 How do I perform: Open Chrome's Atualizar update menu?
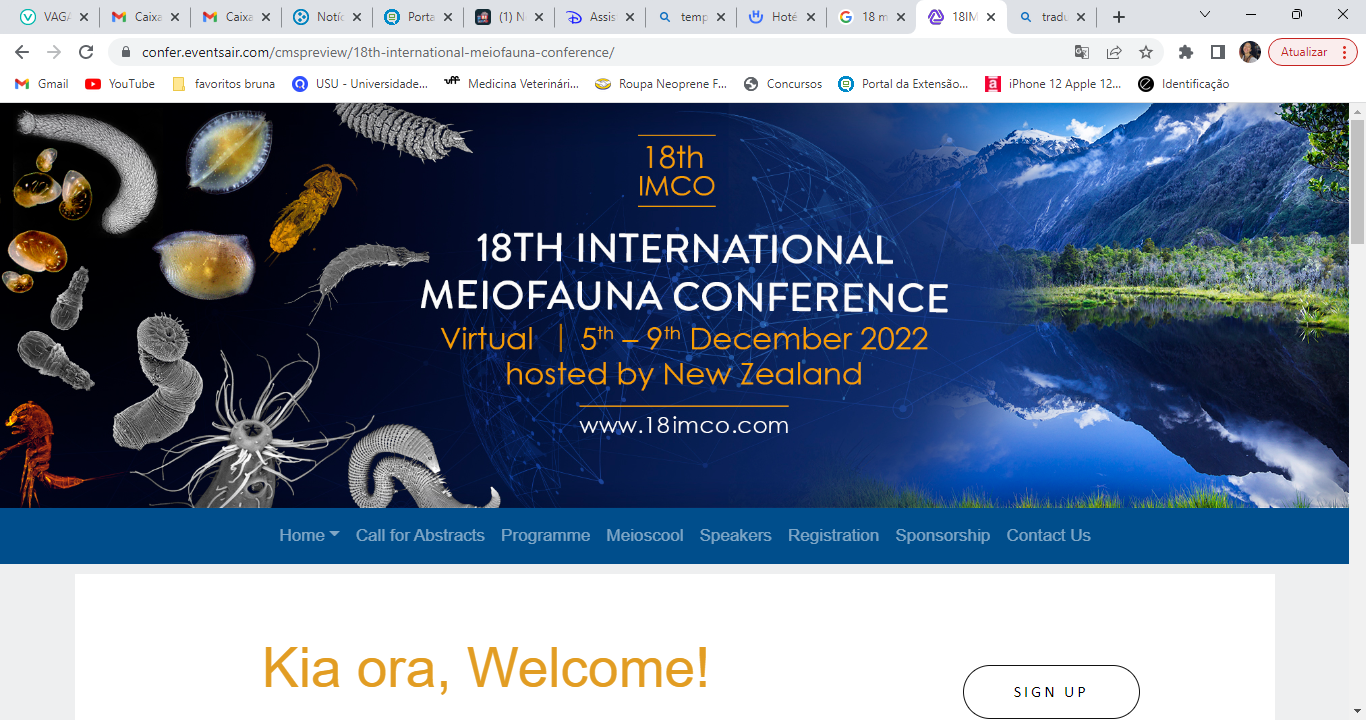(x=1312, y=52)
